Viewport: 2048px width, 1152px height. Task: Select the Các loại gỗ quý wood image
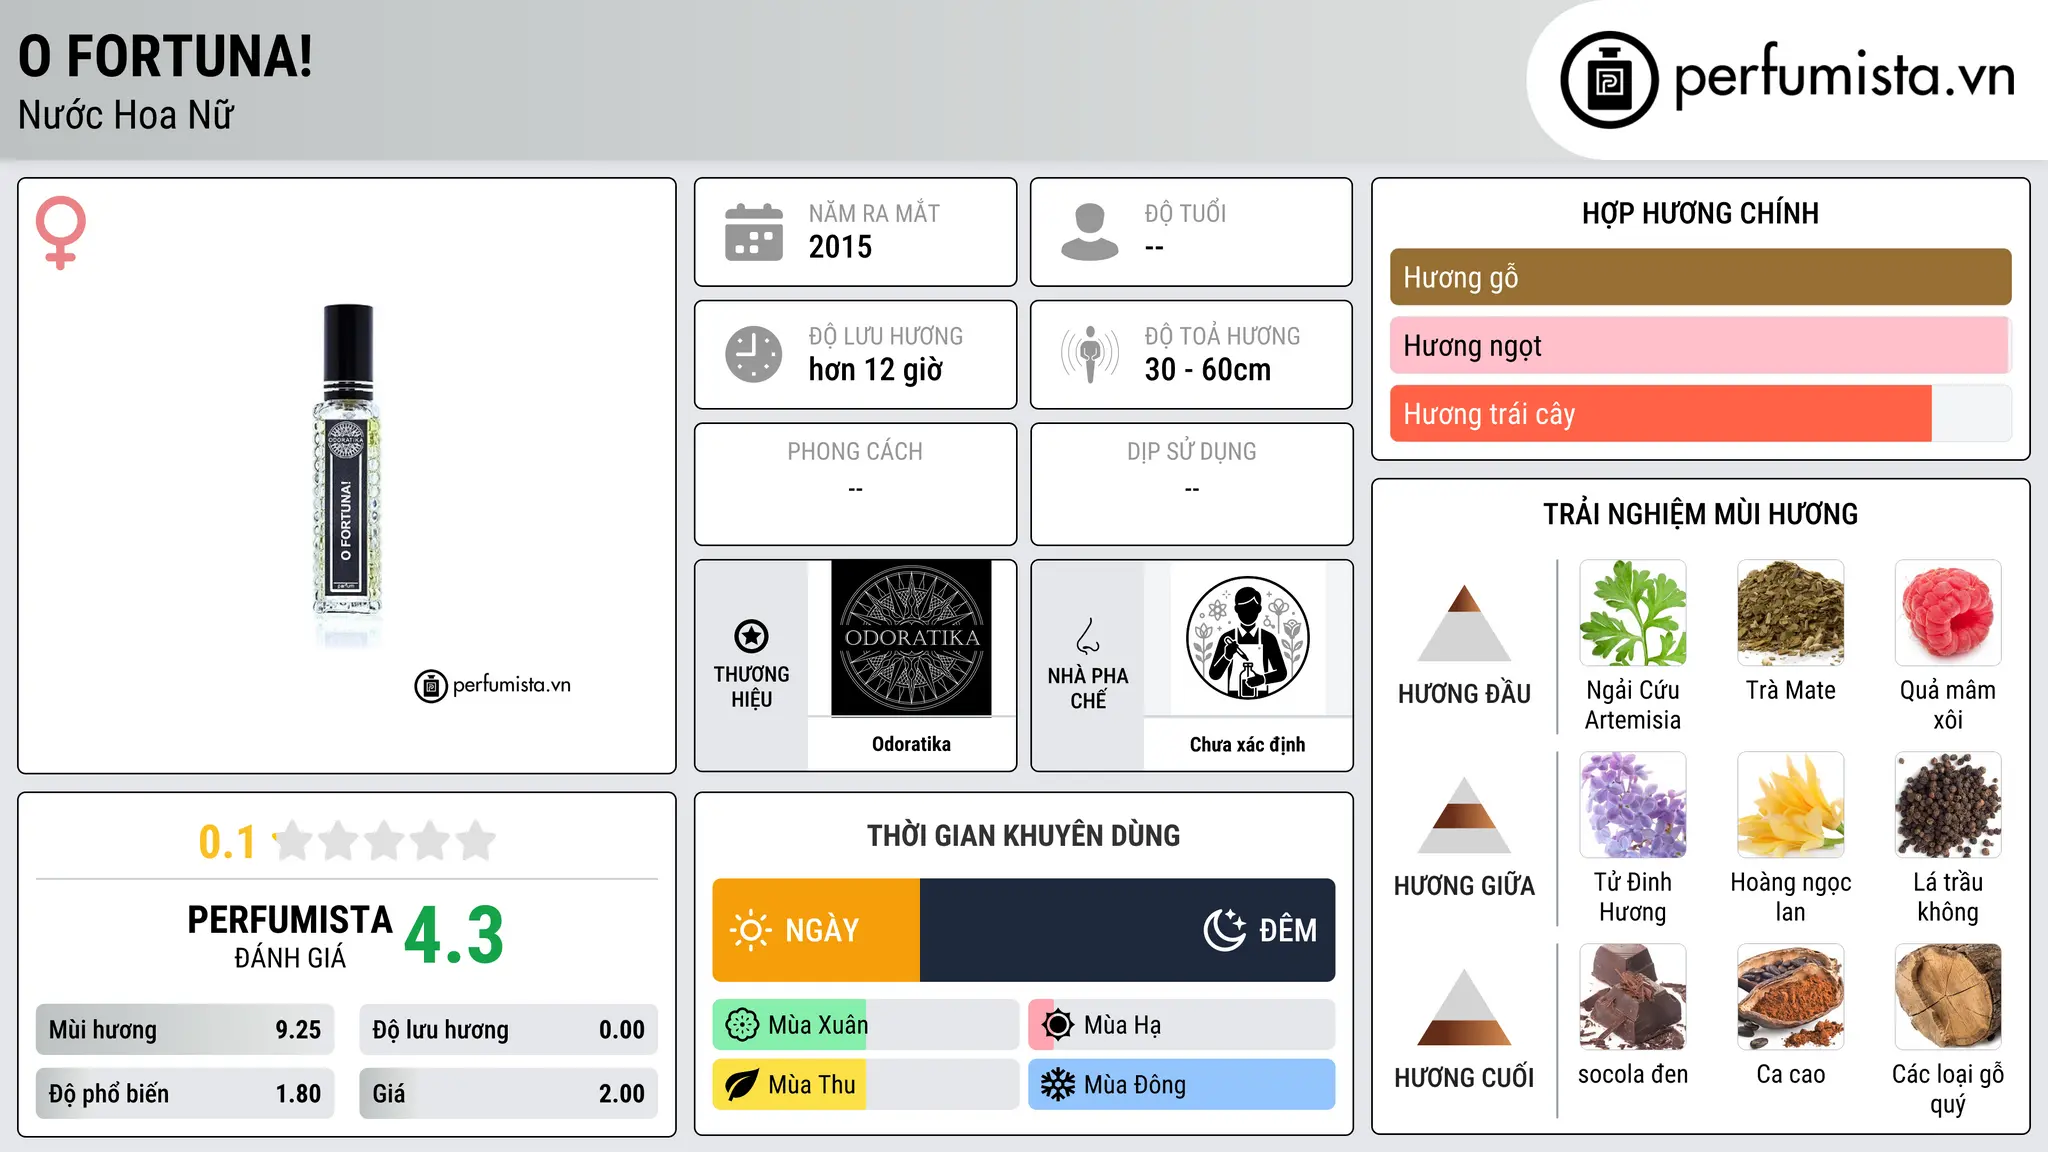point(1948,997)
